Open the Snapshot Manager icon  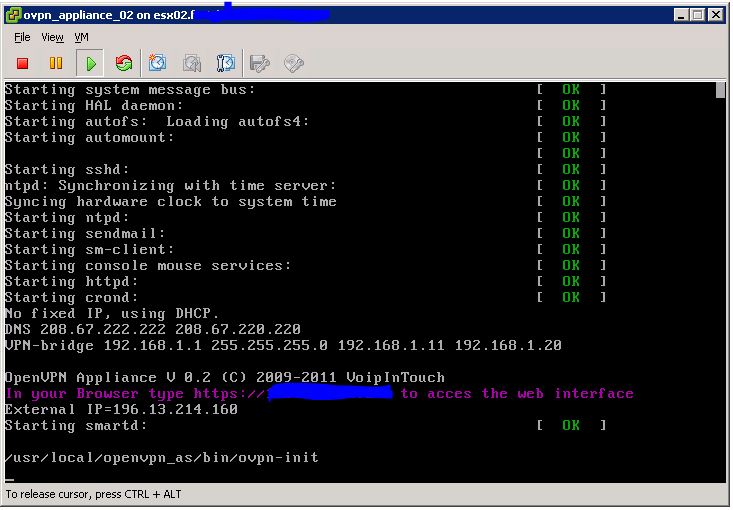226,64
